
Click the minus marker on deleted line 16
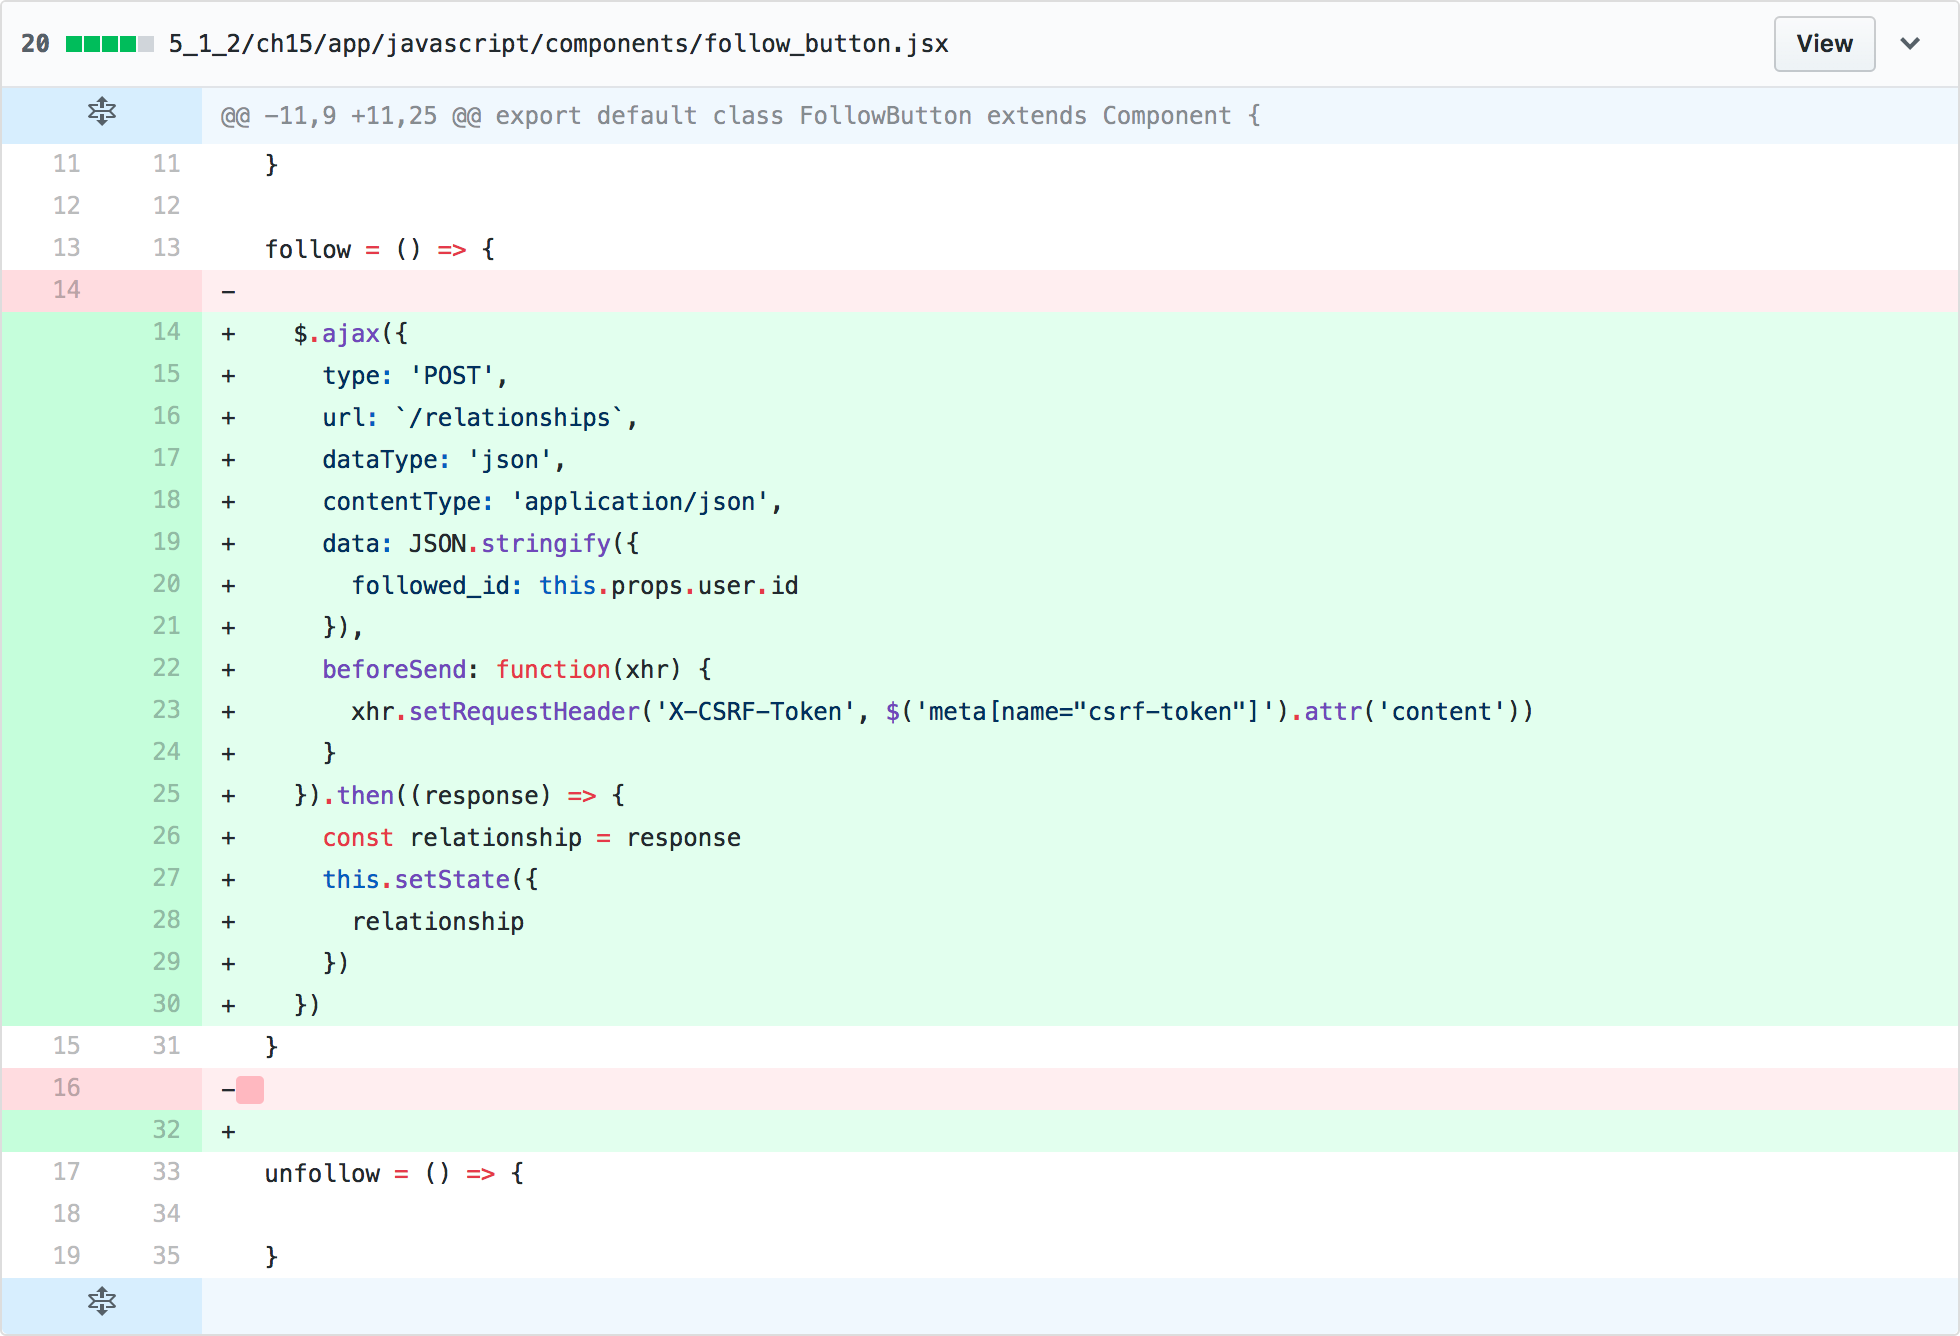tap(228, 1090)
